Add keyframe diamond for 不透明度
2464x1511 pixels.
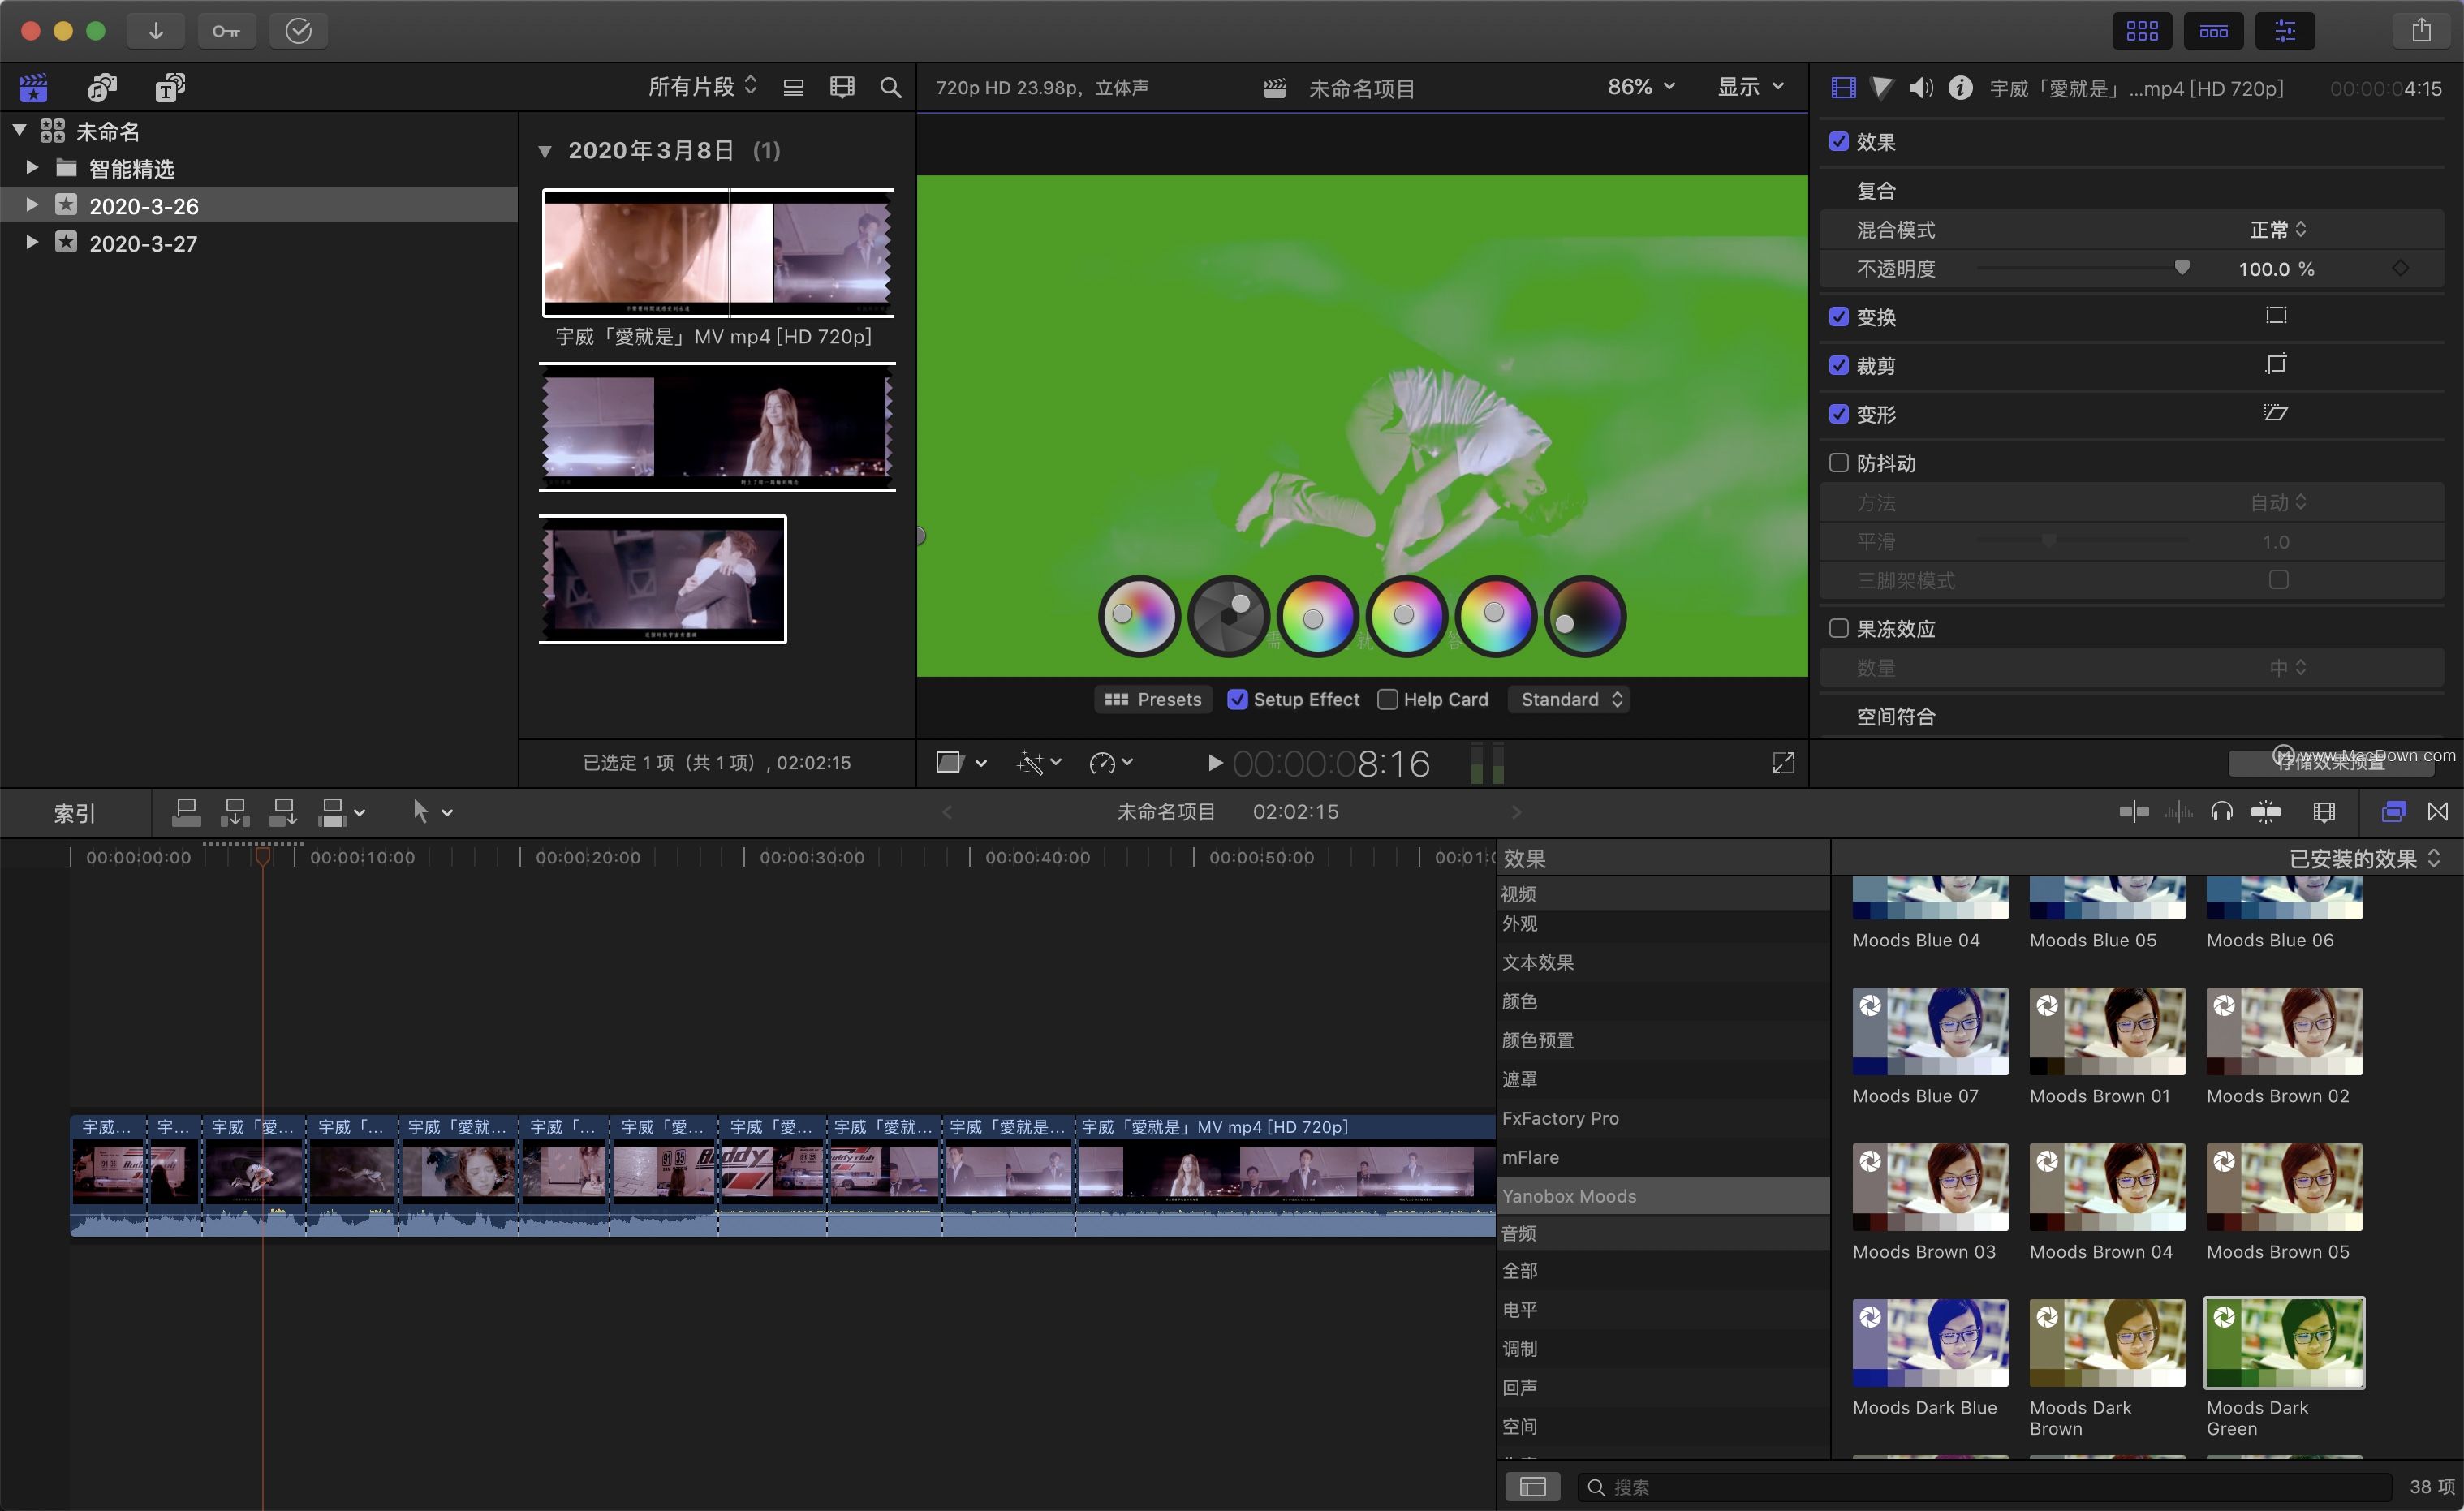point(2400,268)
